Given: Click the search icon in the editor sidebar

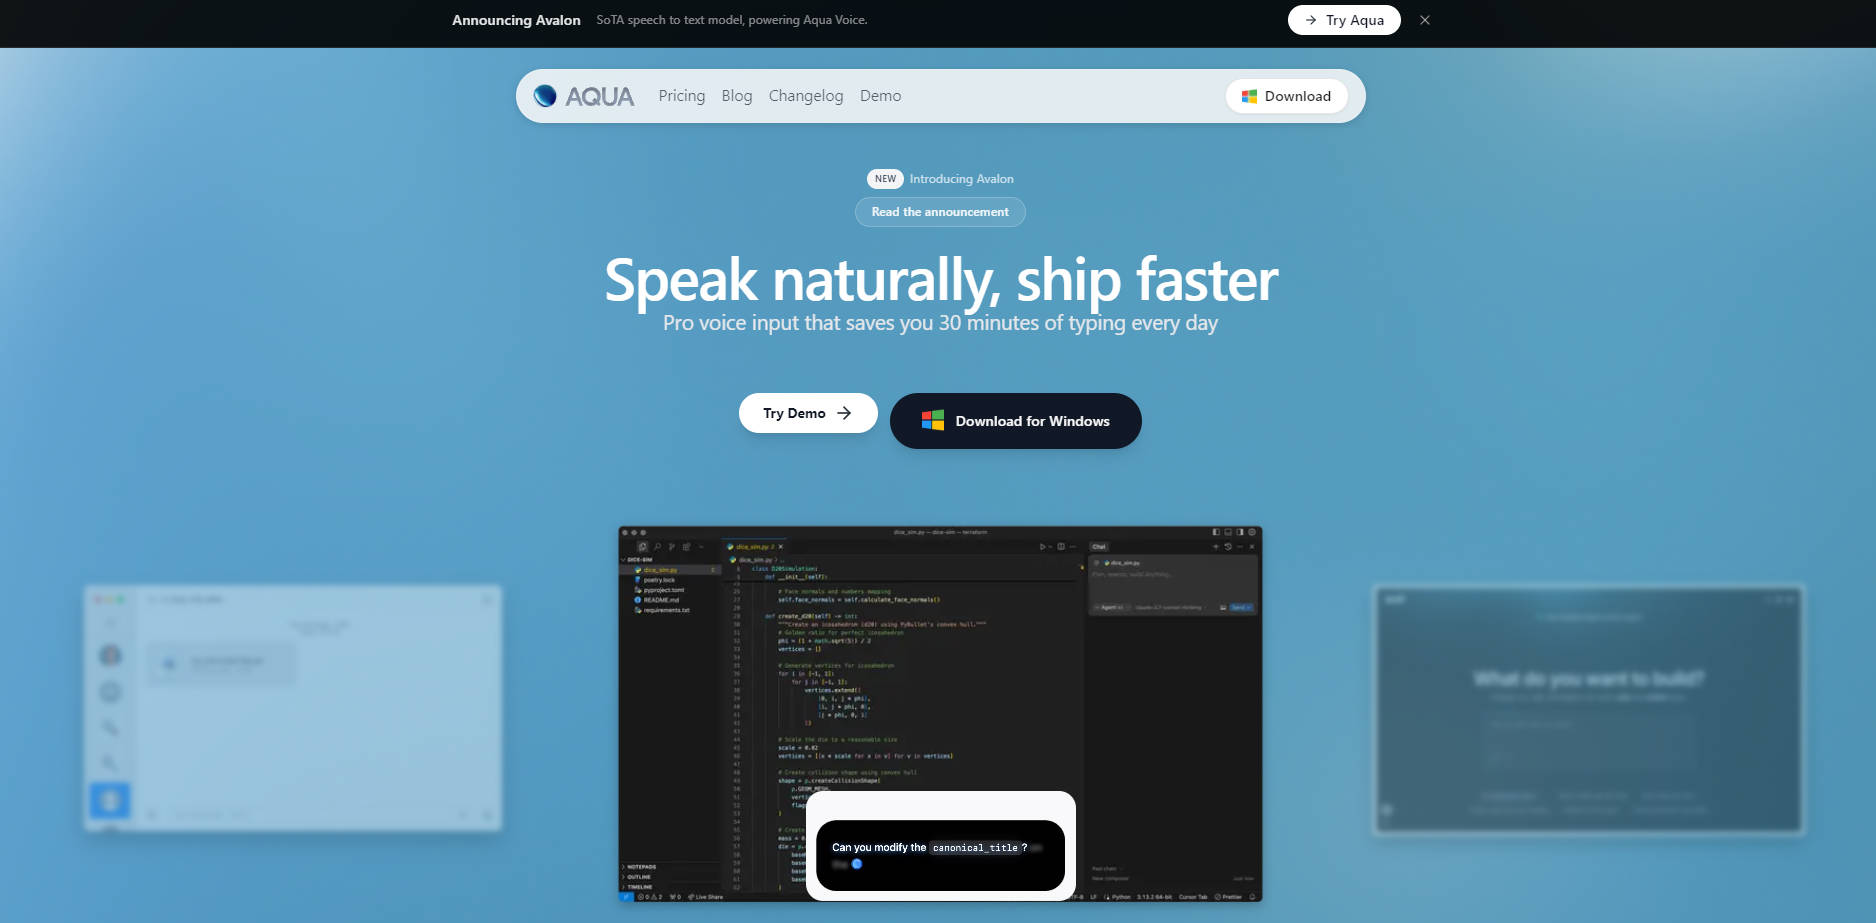Looking at the screenshot, I should (657, 547).
